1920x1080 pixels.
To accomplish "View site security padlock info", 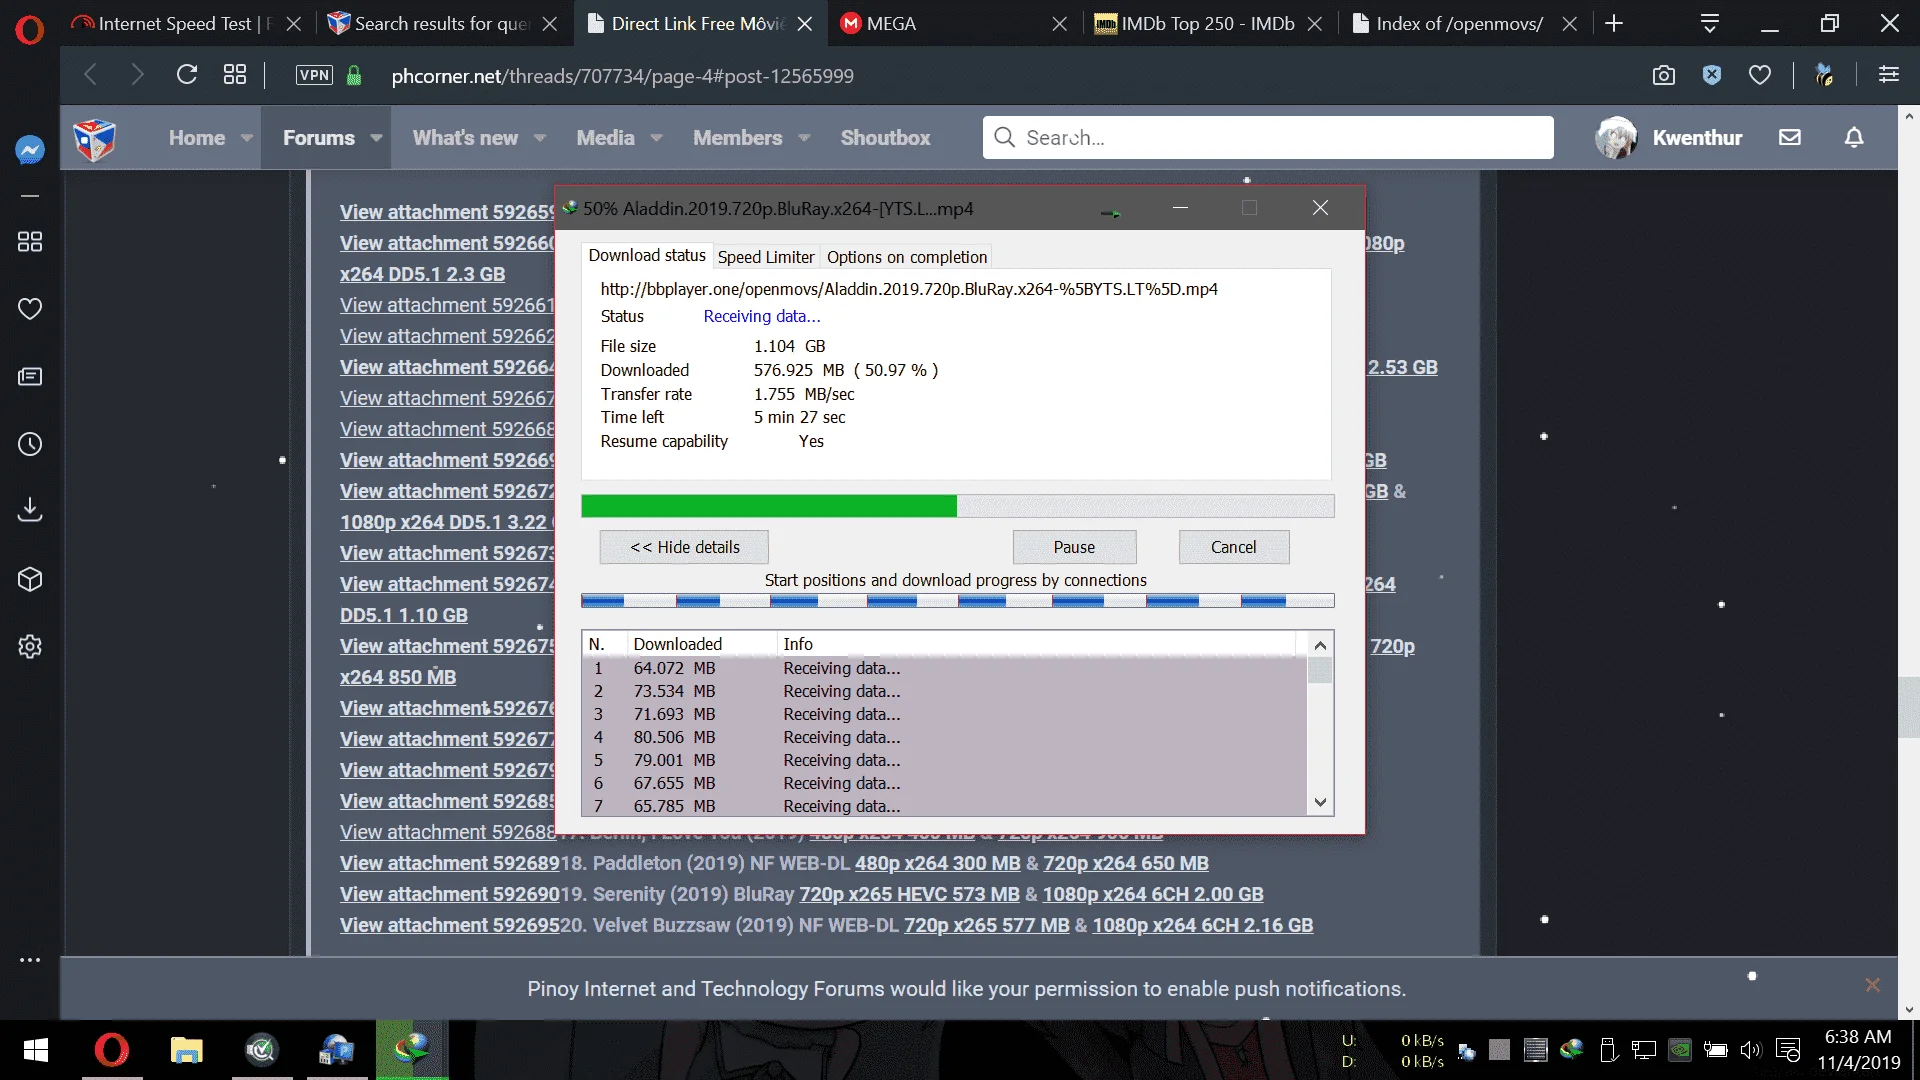I will point(354,75).
